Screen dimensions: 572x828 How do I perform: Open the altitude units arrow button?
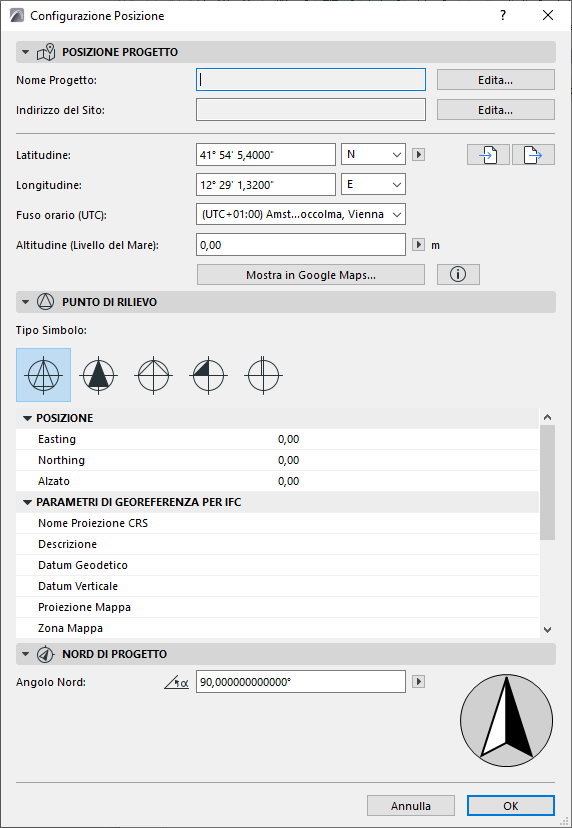(x=418, y=245)
